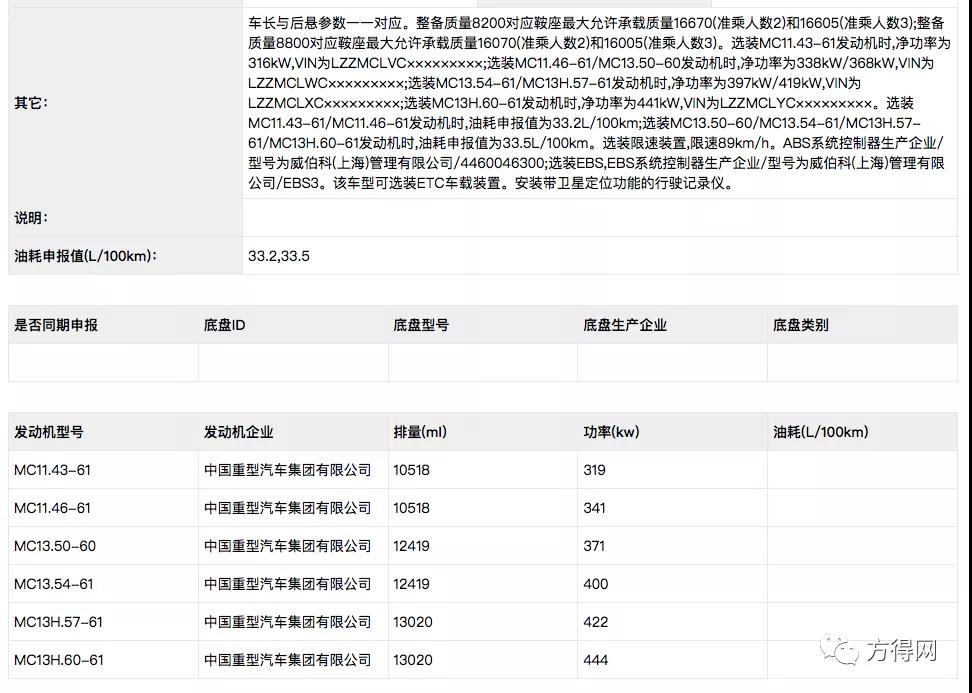Click the 功率(kw) column header
The height and width of the screenshot is (693, 972).
[x=606, y=432]
